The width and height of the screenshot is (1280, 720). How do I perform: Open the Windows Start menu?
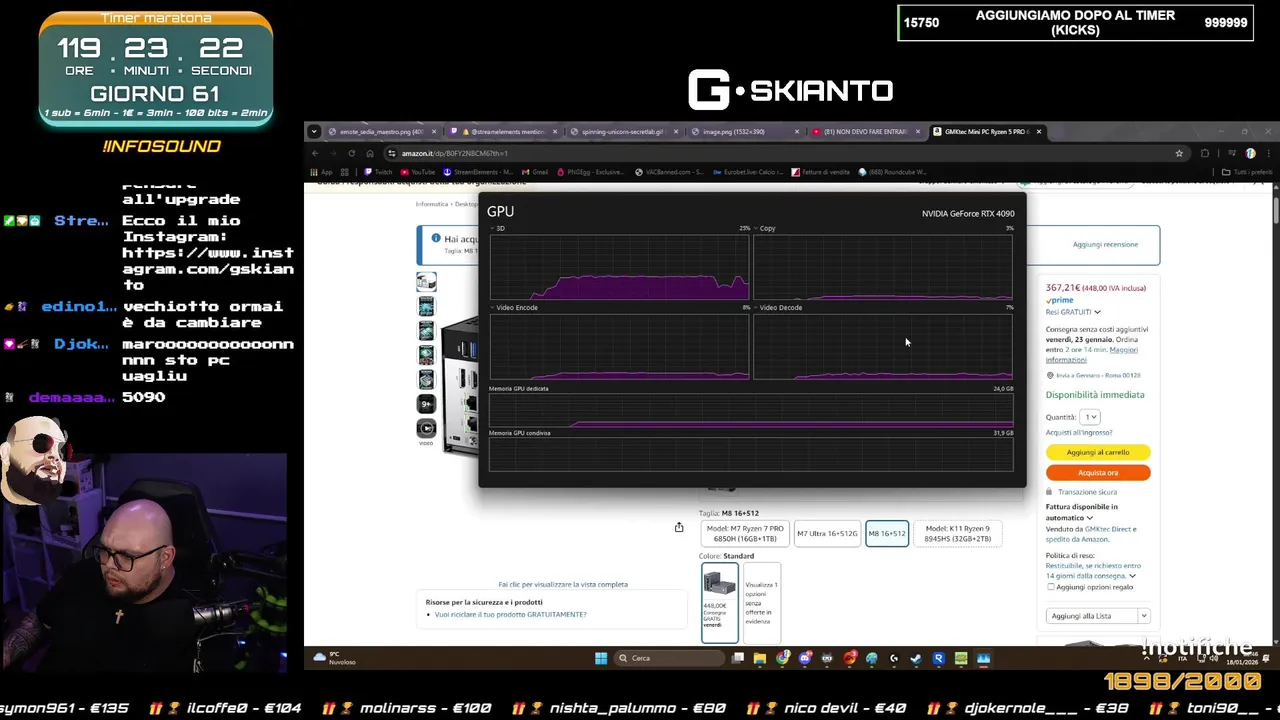[x=601, y=658]
